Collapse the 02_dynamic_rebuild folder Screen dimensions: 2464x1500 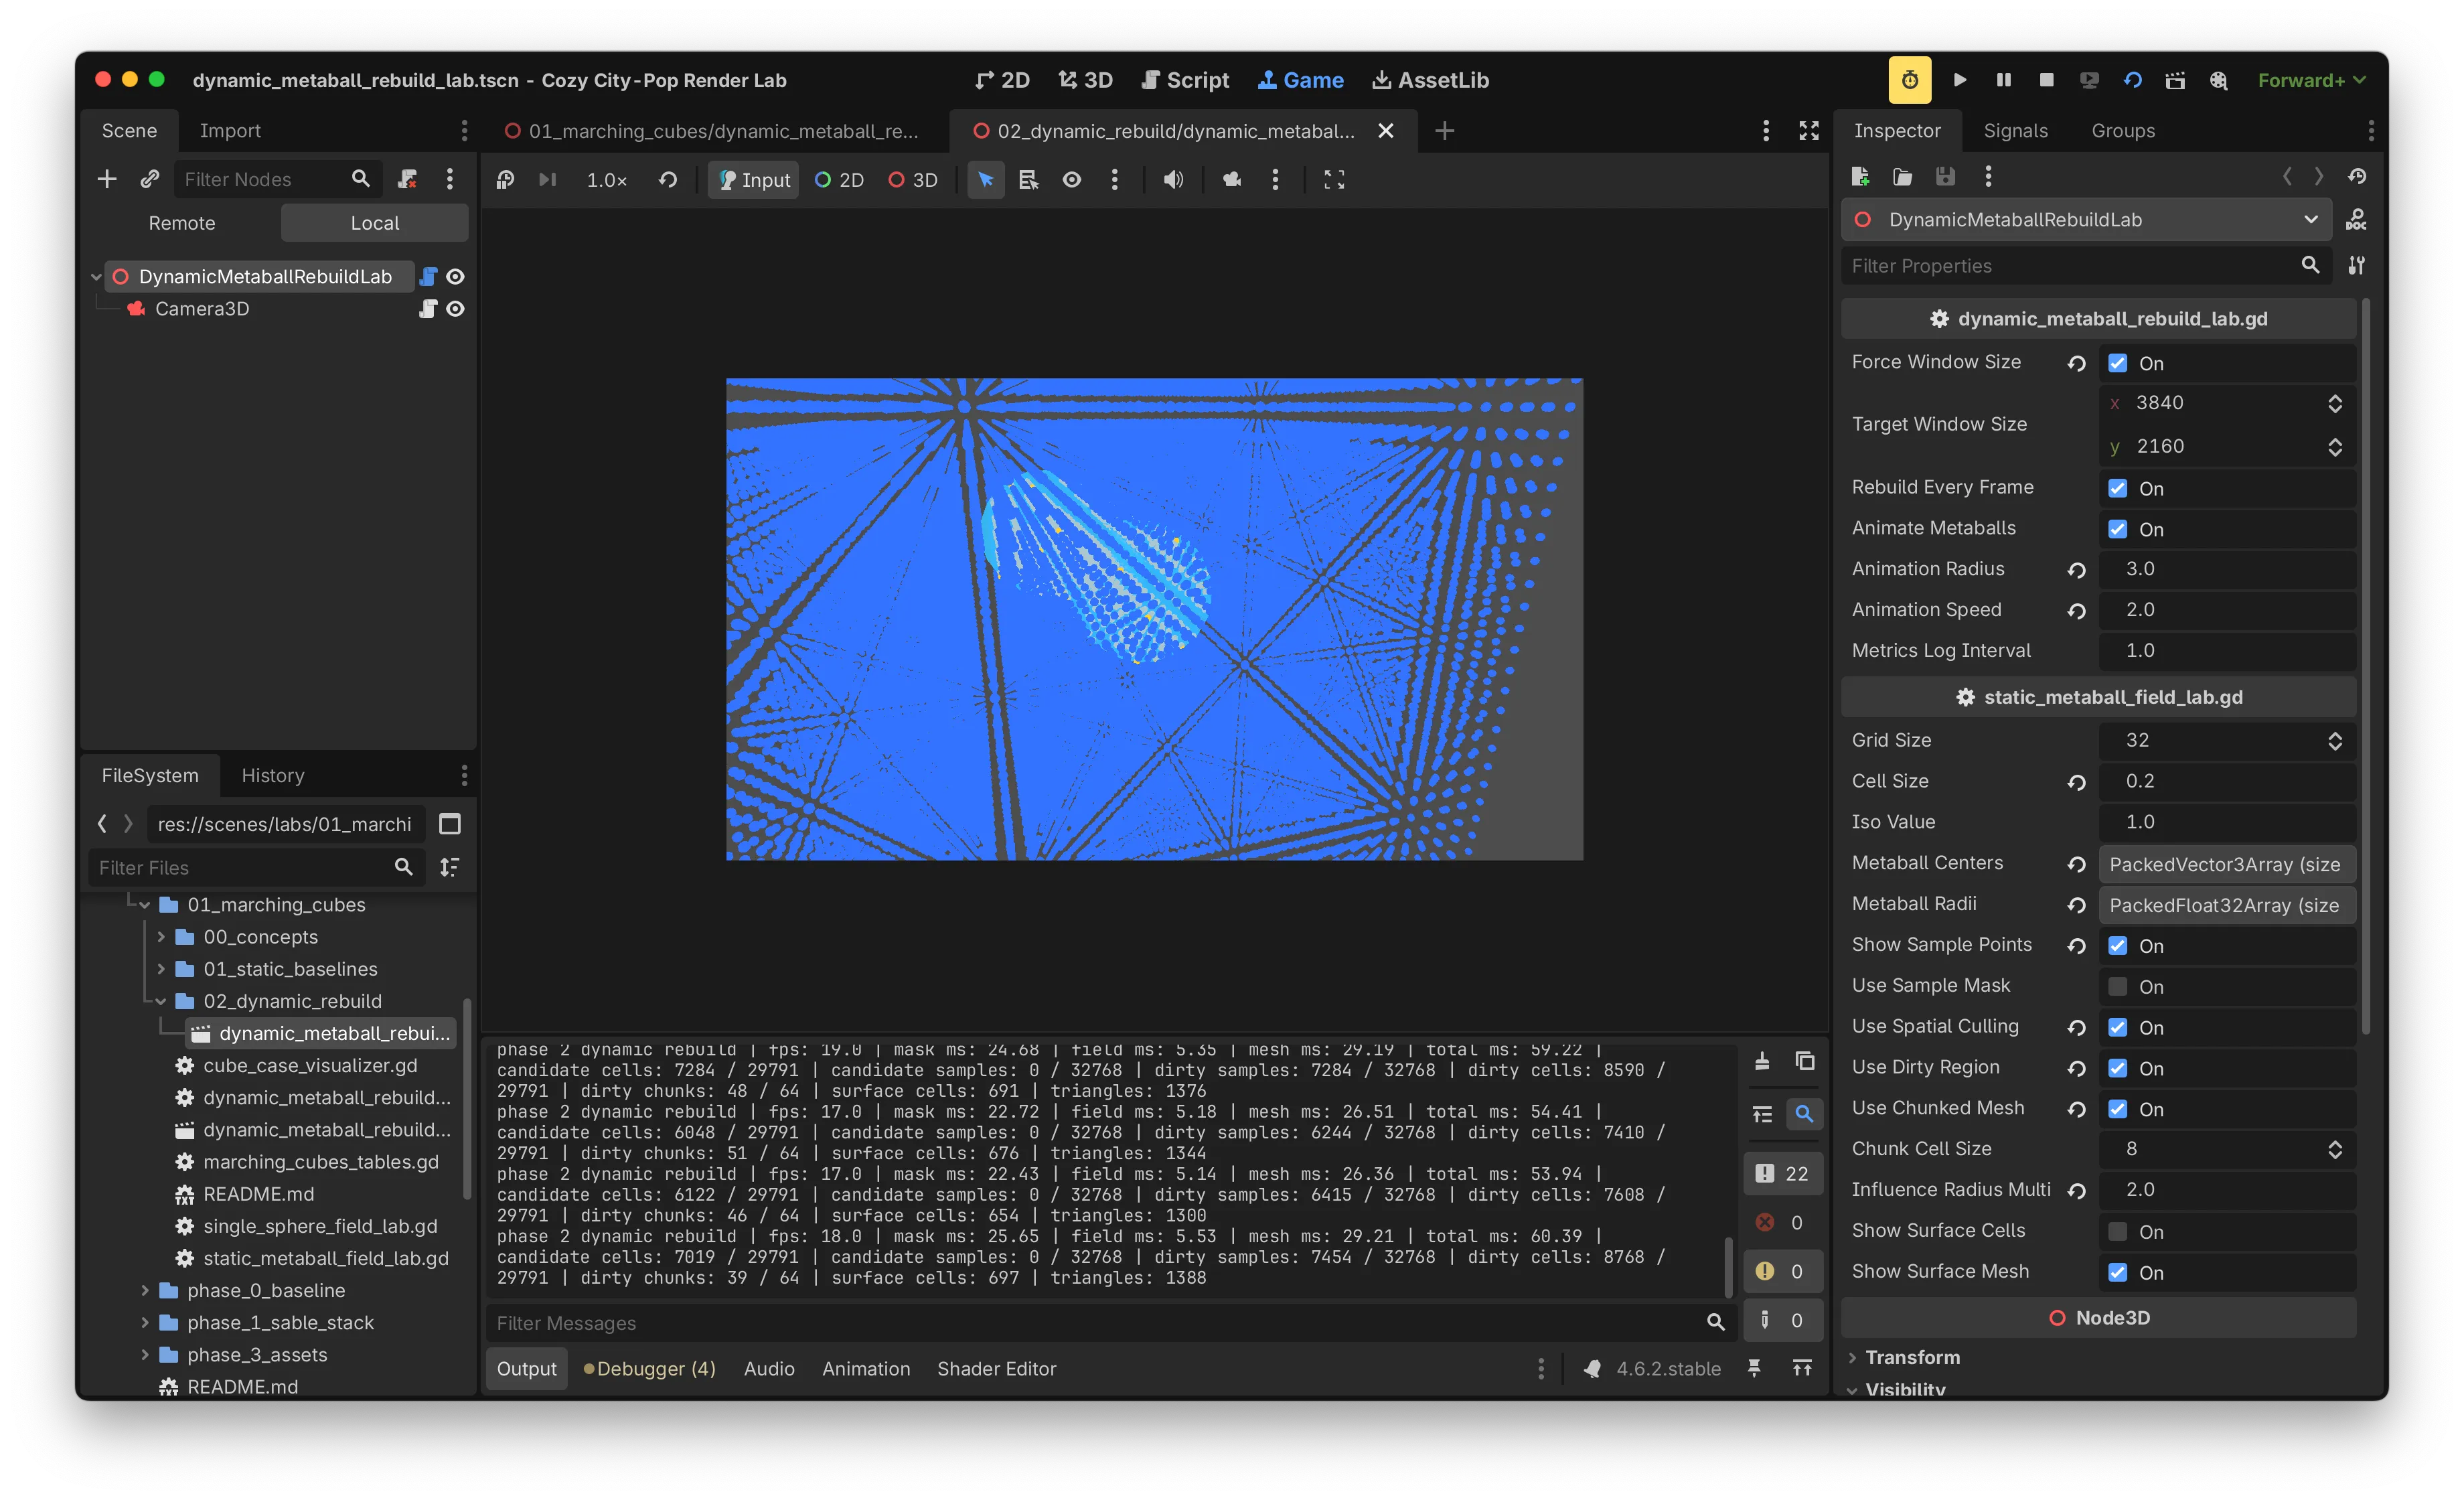161,1001
